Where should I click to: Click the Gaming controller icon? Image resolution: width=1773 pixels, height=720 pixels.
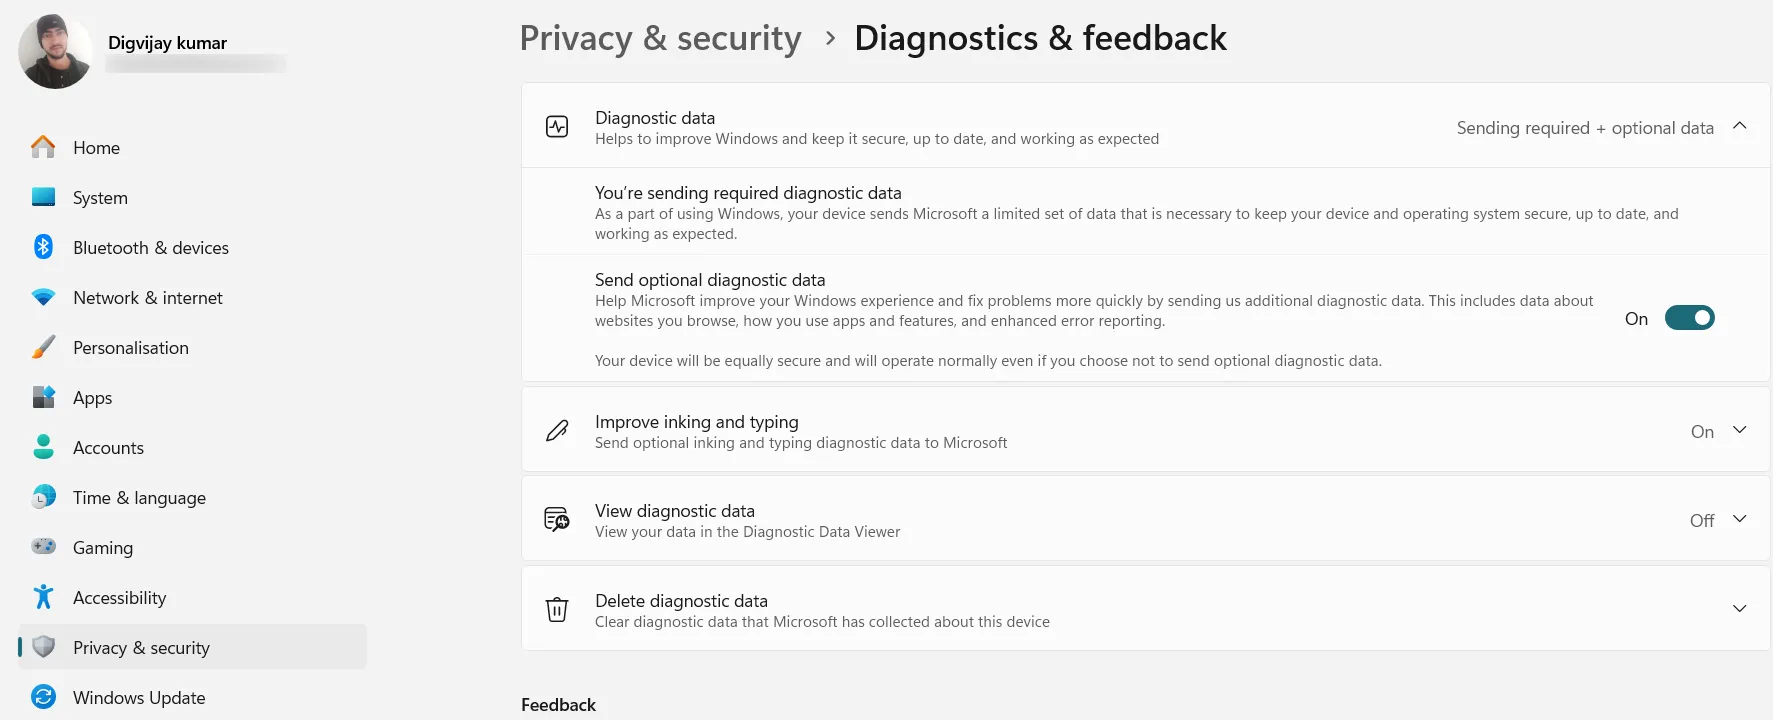tap(43, 547)
